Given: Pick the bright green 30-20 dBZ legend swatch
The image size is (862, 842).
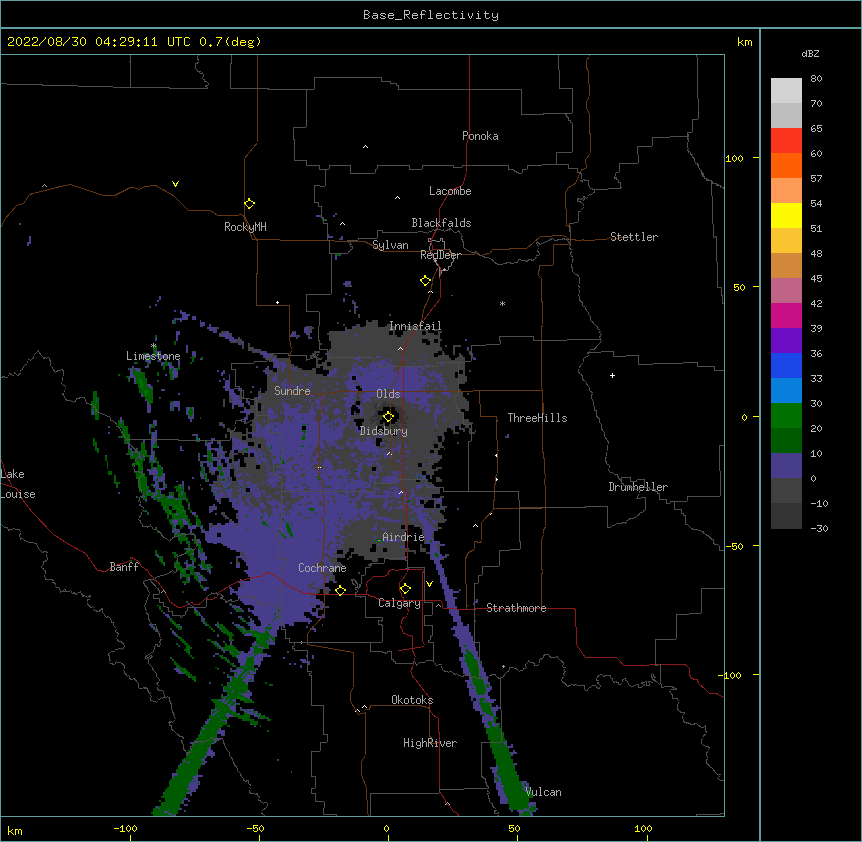Looking at the screenshot, I should click(786, 416).
